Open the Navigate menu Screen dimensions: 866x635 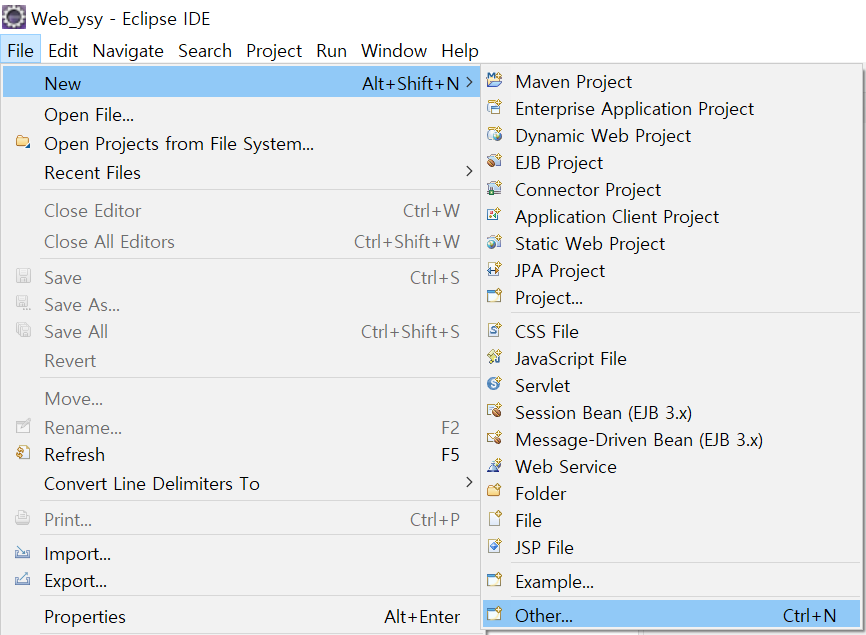(x=128, y=51)
